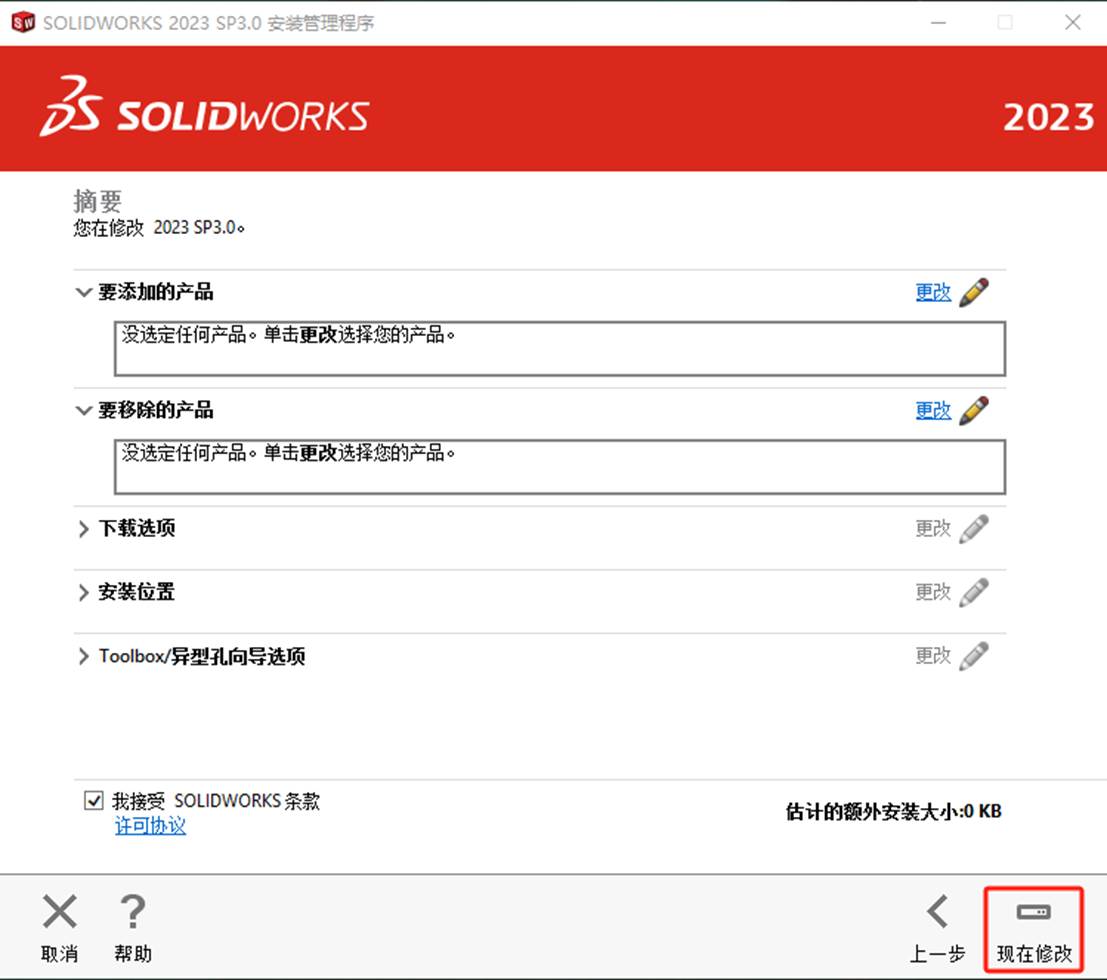Click disabled 更改 link in 安装位置 row
1107x980 pixels.
coord(933,592)
